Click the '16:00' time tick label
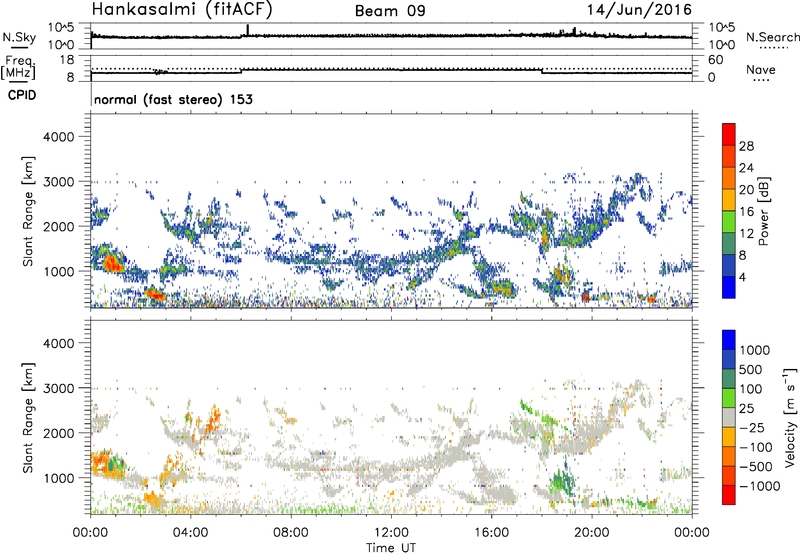This screenshot has height=554, width=800. pos(491,533)
